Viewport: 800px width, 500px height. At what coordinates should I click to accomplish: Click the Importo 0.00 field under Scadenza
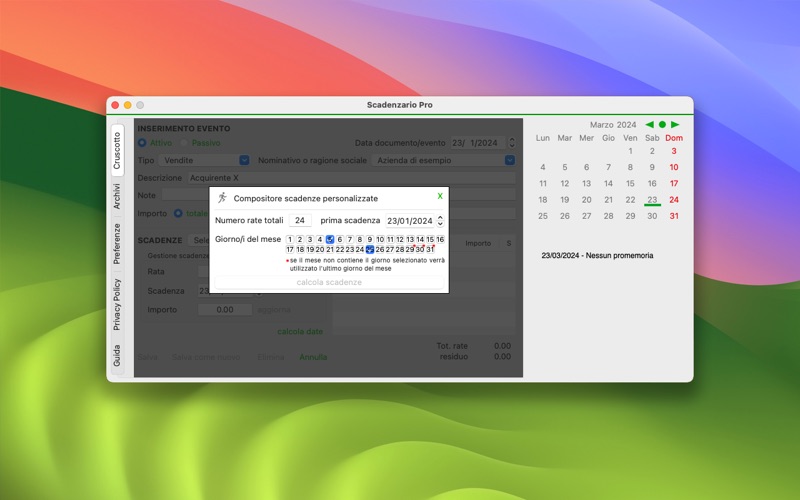point(225,310)
